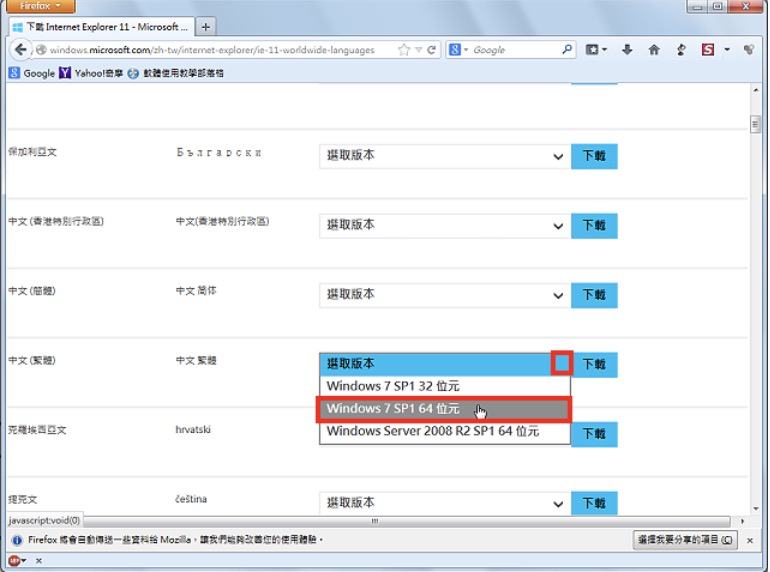This screenshot has height=572, width=770.
Task: Click the horizontal scroll right arrow
Action: point(742,521)
